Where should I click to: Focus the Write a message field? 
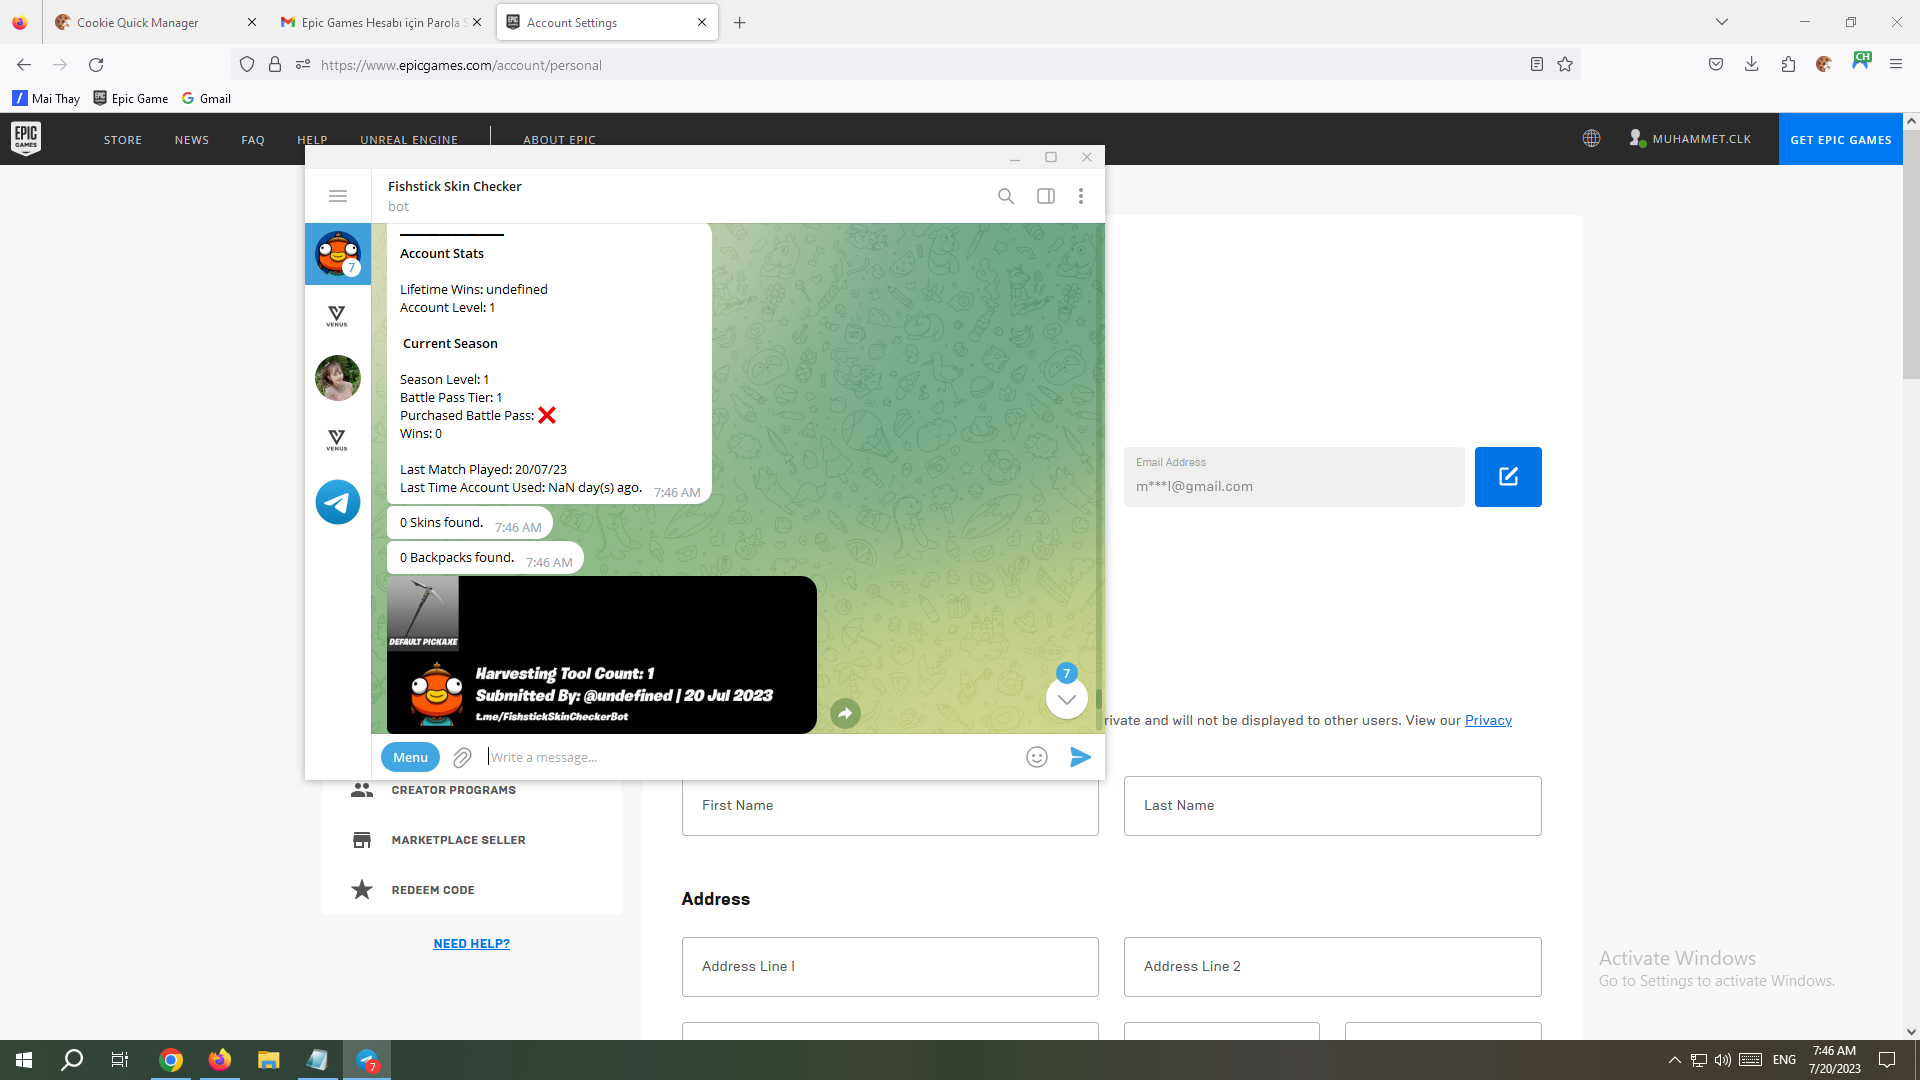pos(750,757)
